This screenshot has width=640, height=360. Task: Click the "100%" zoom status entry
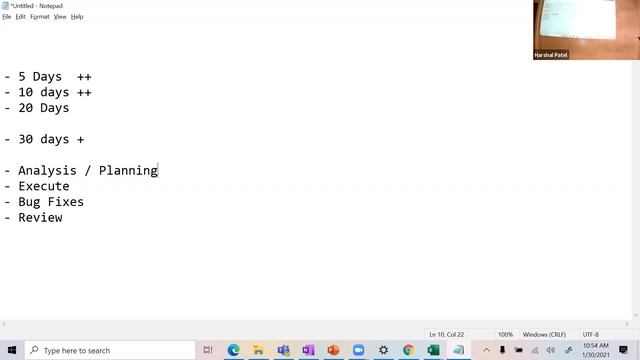pyautogui.click(x=505, y=334)
